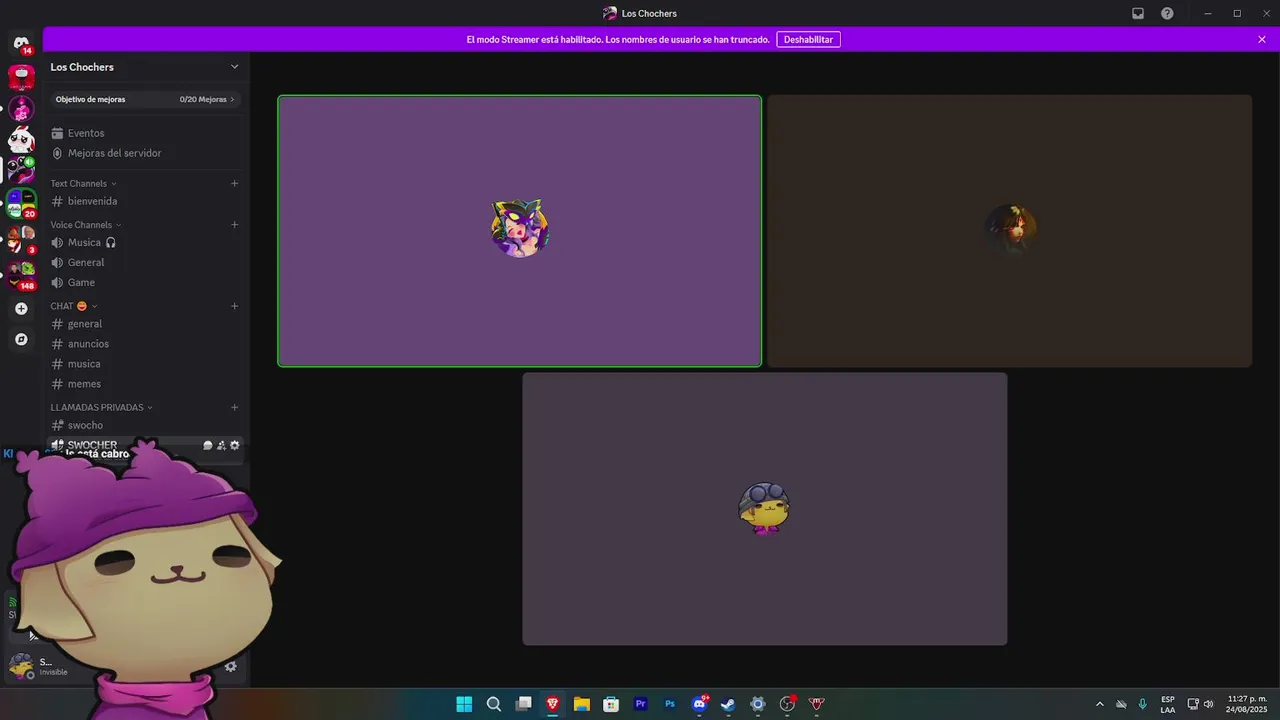Open Steam from the taskbar
Image resolution: width=1280 pixels, height=720 pixels.
[728, 704]
